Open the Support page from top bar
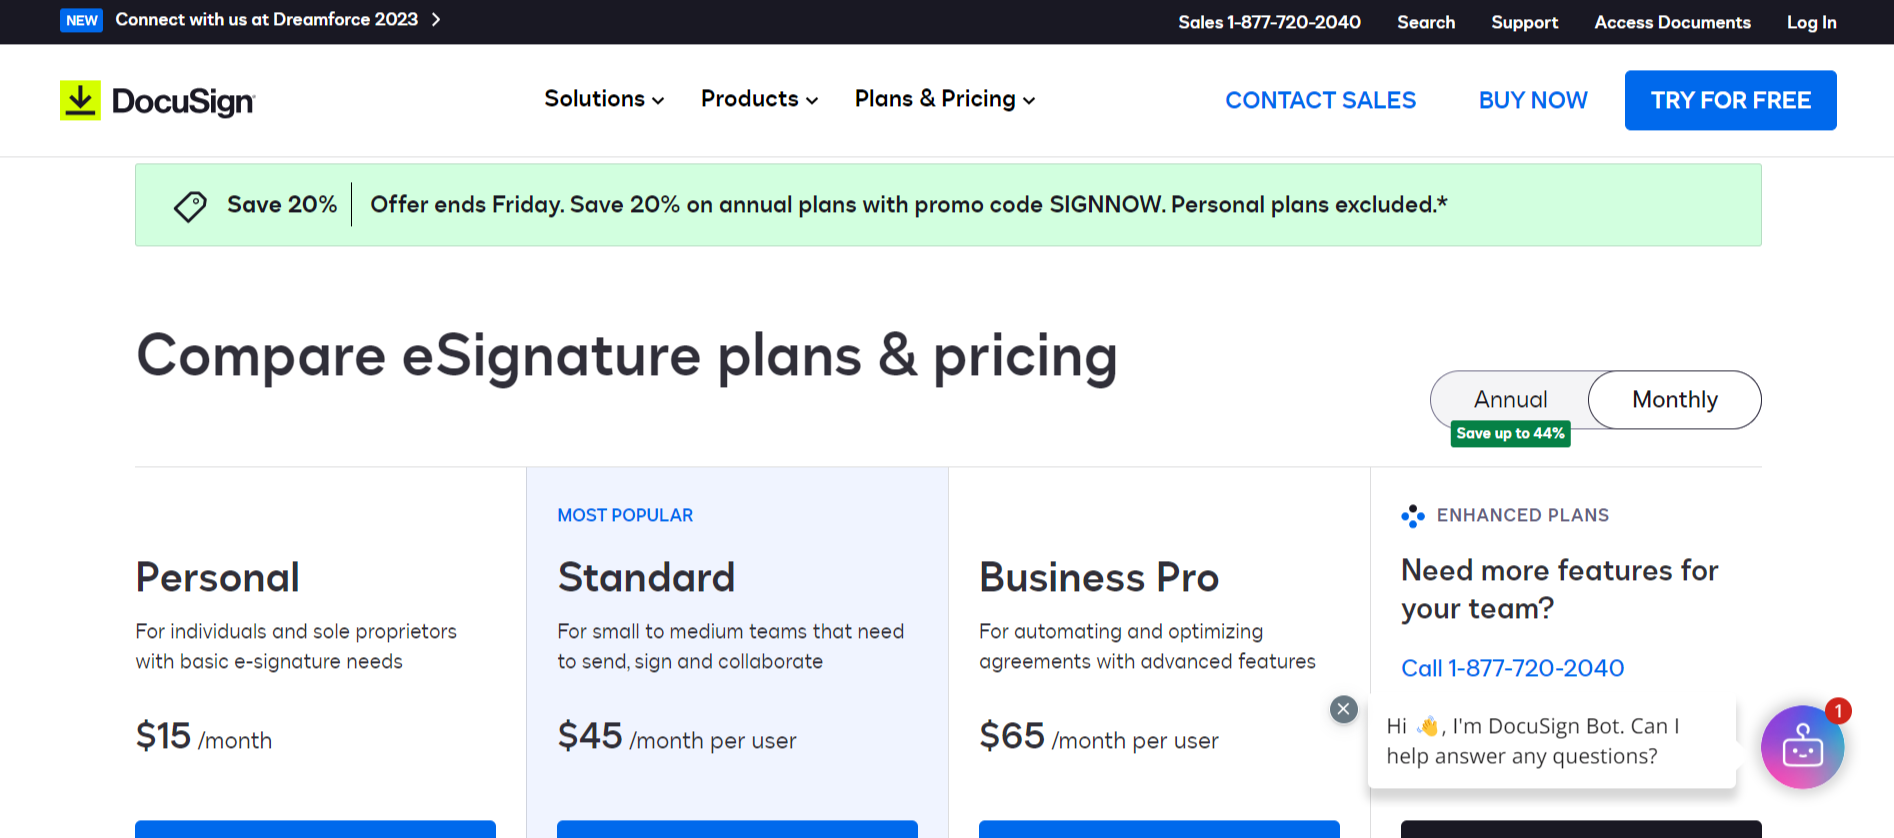Viewport: 1894px width, 838px height. click(1524, 22)
